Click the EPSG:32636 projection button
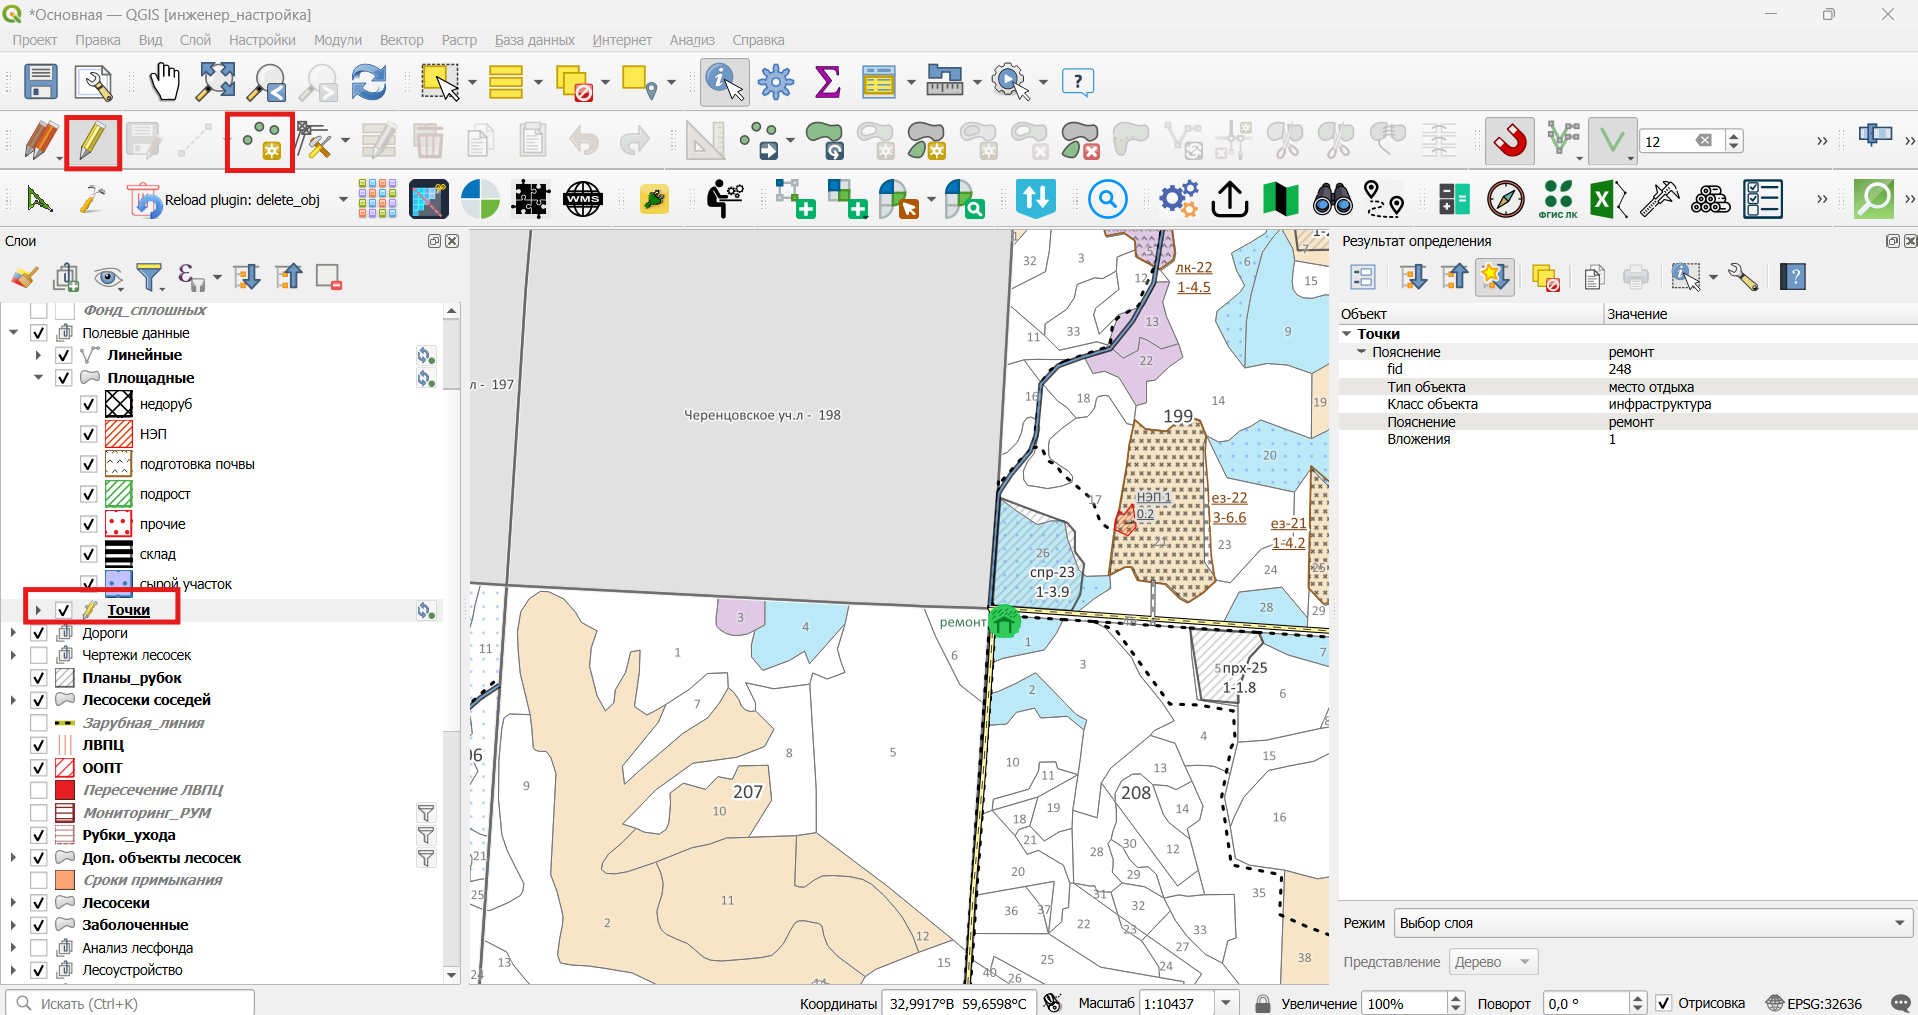1918x1015 pixels. click(x=1814, y=1003)
